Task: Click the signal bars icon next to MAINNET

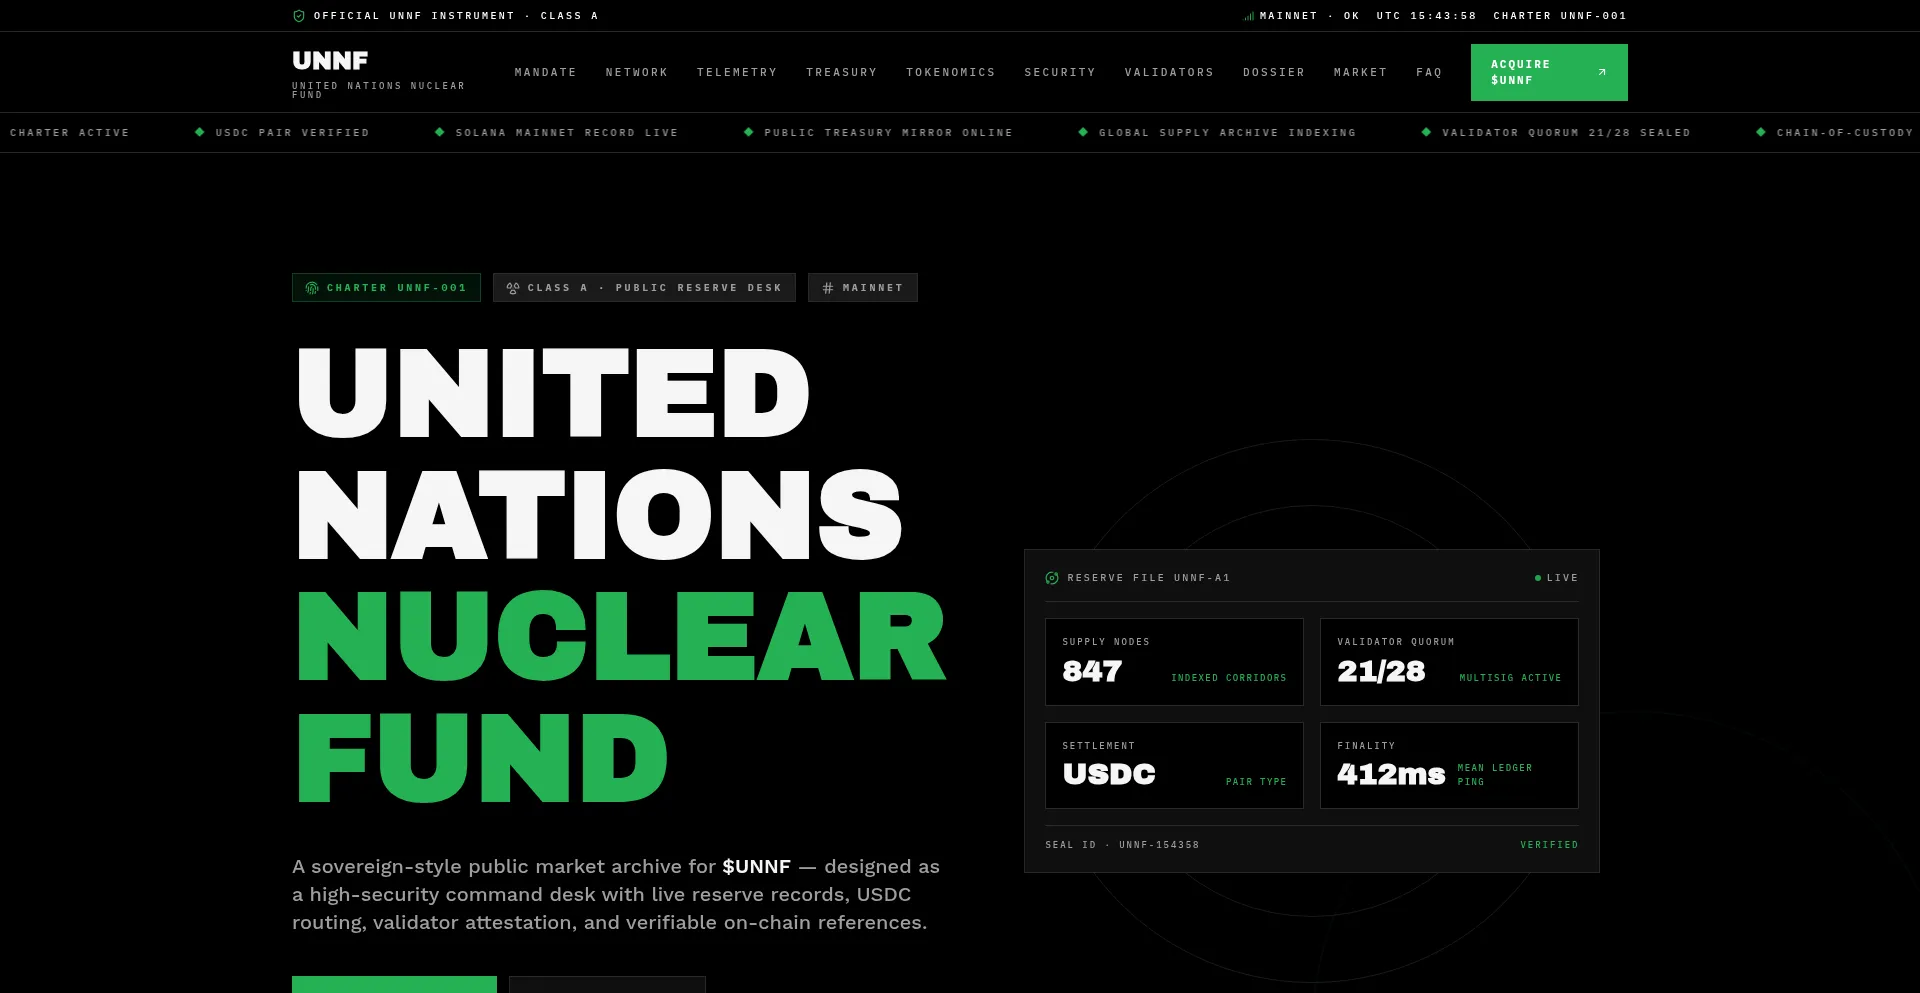Action: (x=1249, y=16)
